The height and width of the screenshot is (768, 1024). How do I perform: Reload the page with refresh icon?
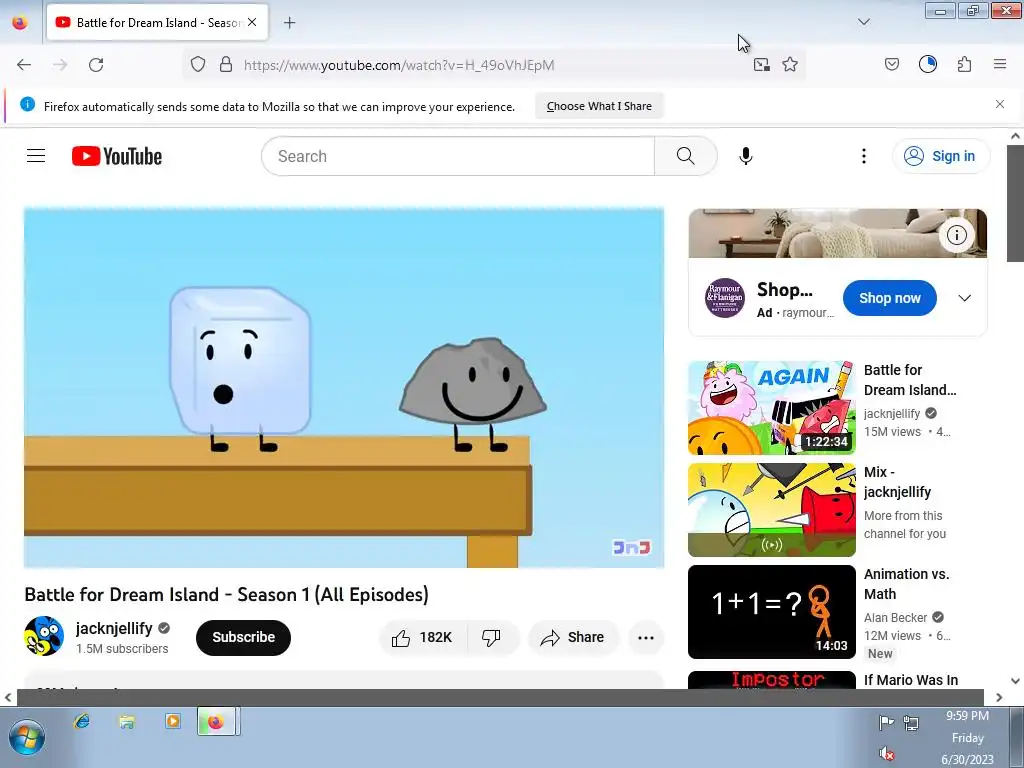pos(96,65)
